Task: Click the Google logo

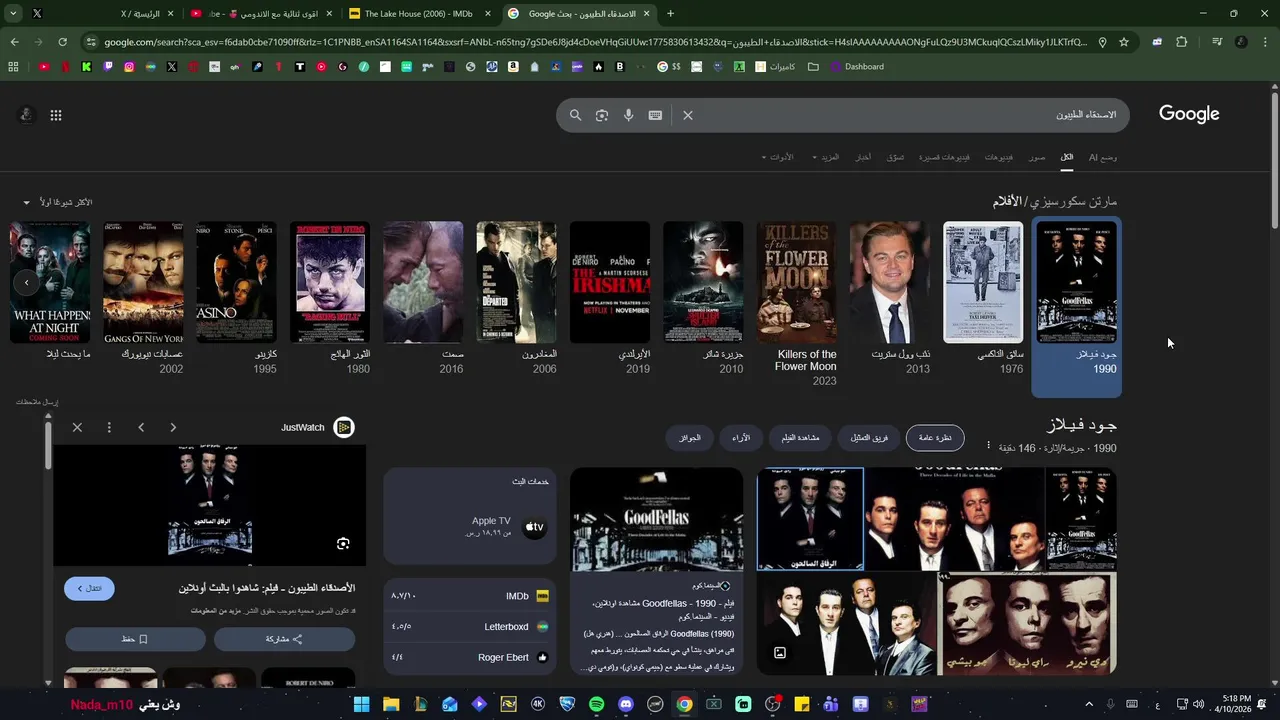Action: (1189, 114)
